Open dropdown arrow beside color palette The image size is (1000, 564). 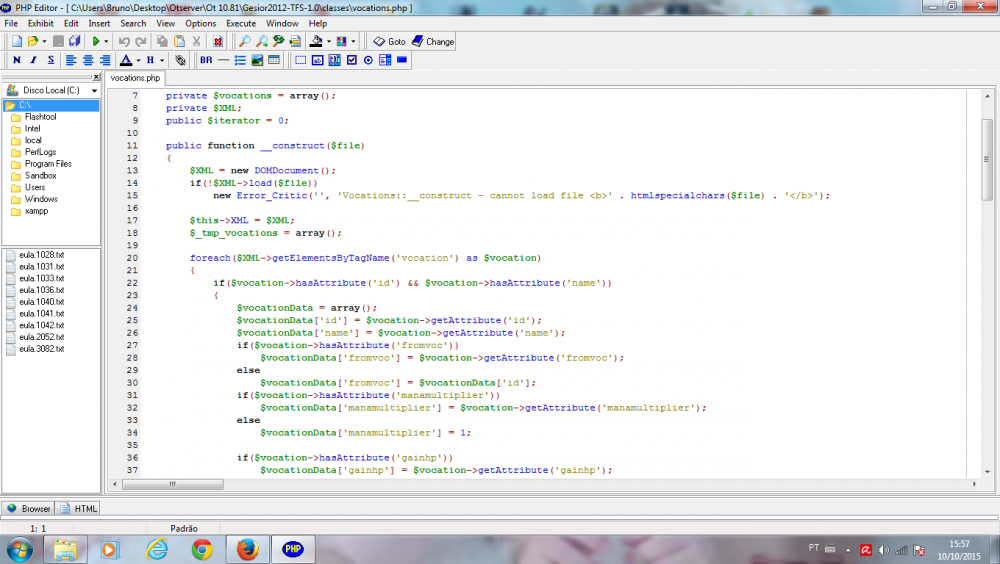353,41
